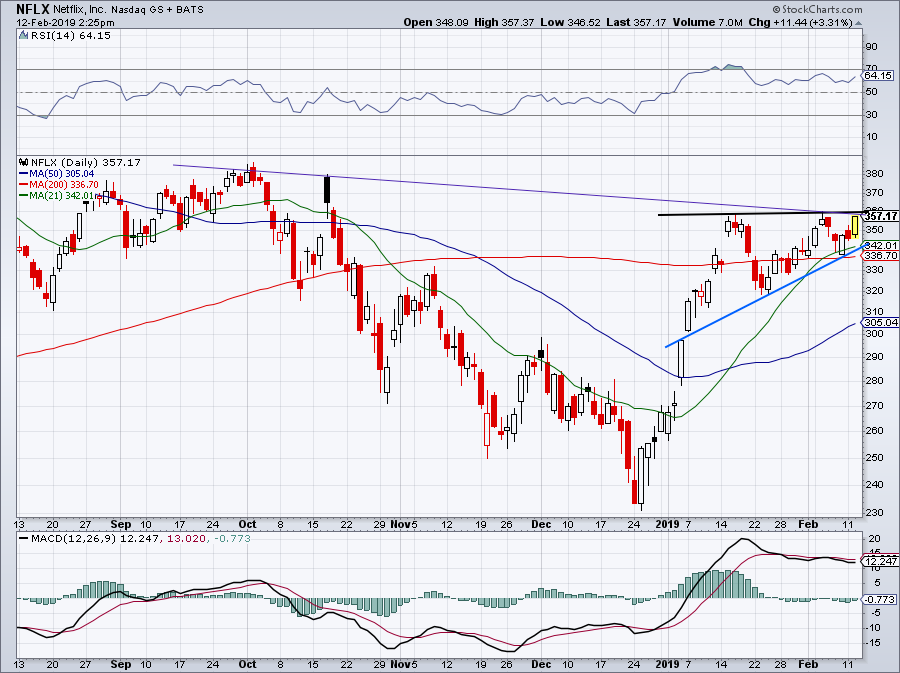Click the Last 357.17 value in the header

tap(636, 22)
